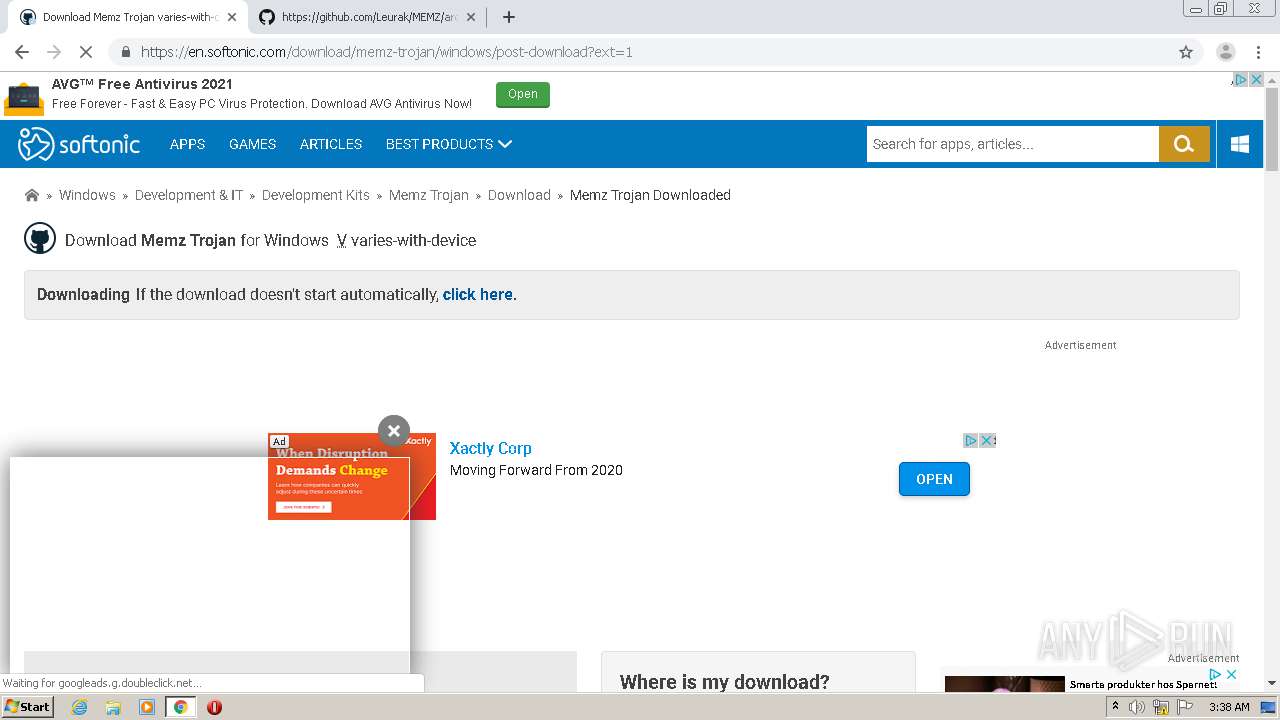Stop loading the page
Viewport: 1280px width, 720px height.
pos(86,52)
